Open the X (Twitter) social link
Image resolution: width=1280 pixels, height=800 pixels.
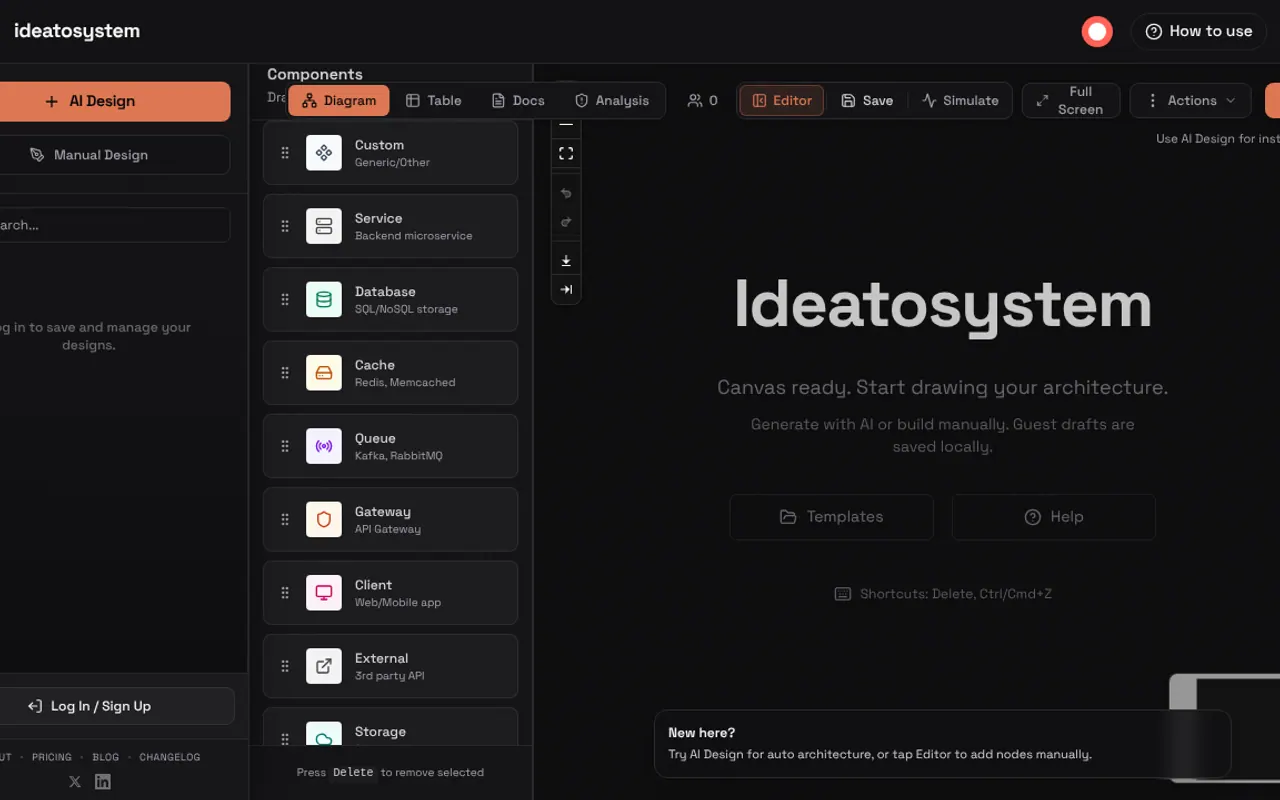pyautogui.click(x=75, y=782)
